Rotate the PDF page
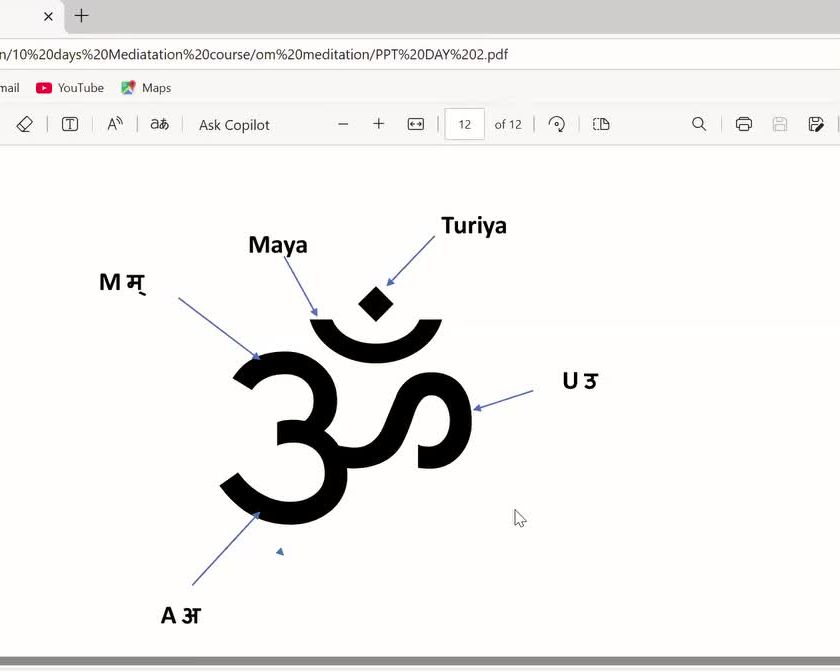Viewport: 840px width, 672px height. tap(557, 124)
